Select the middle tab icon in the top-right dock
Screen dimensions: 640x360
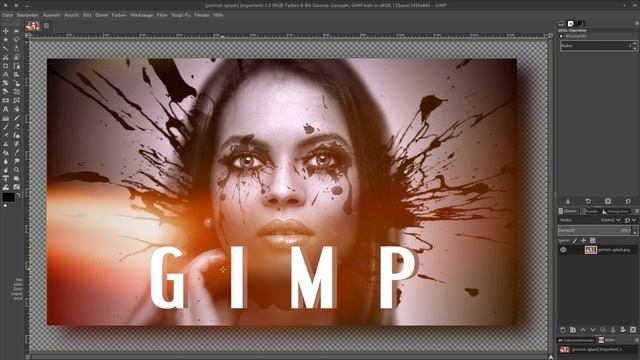pos(571,24)
